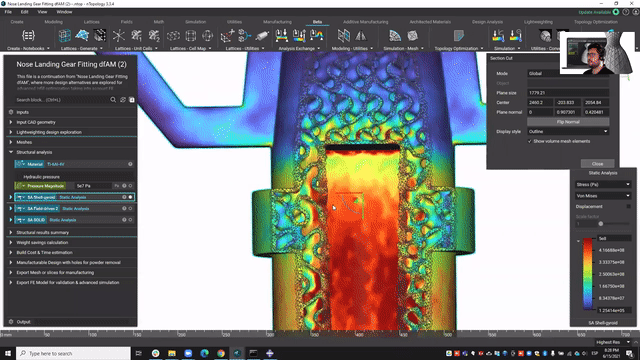Select the Simulation Mesh quarter-disc icon
640x360 pixels.
pos(395,36)
